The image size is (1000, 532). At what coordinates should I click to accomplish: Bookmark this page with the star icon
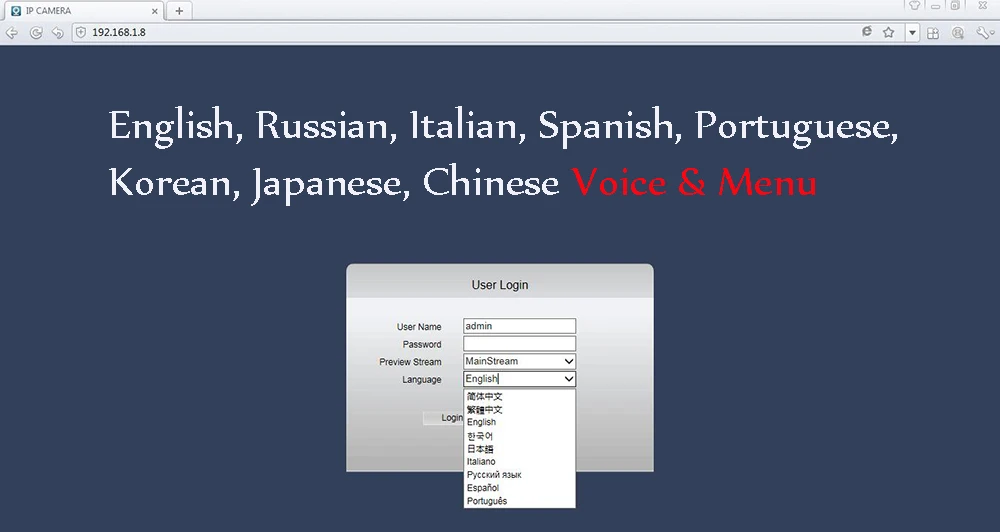click(x=888, y=32)
